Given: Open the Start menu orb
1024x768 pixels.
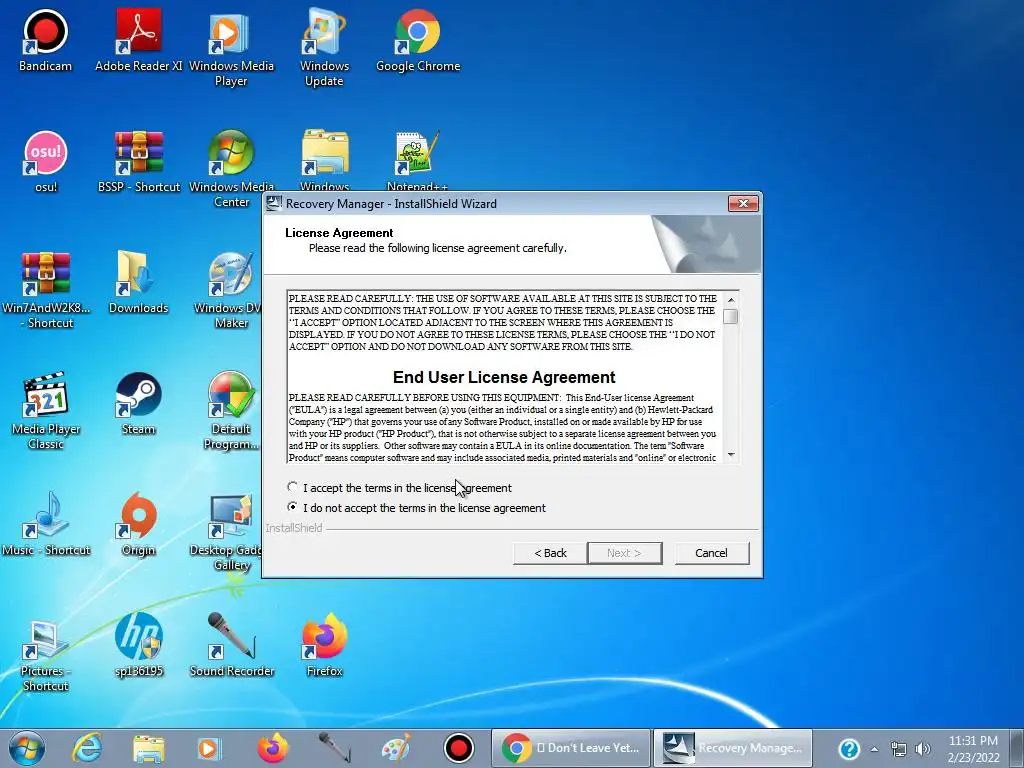Looking at the screenshot, I should click(x=27, y=748).
